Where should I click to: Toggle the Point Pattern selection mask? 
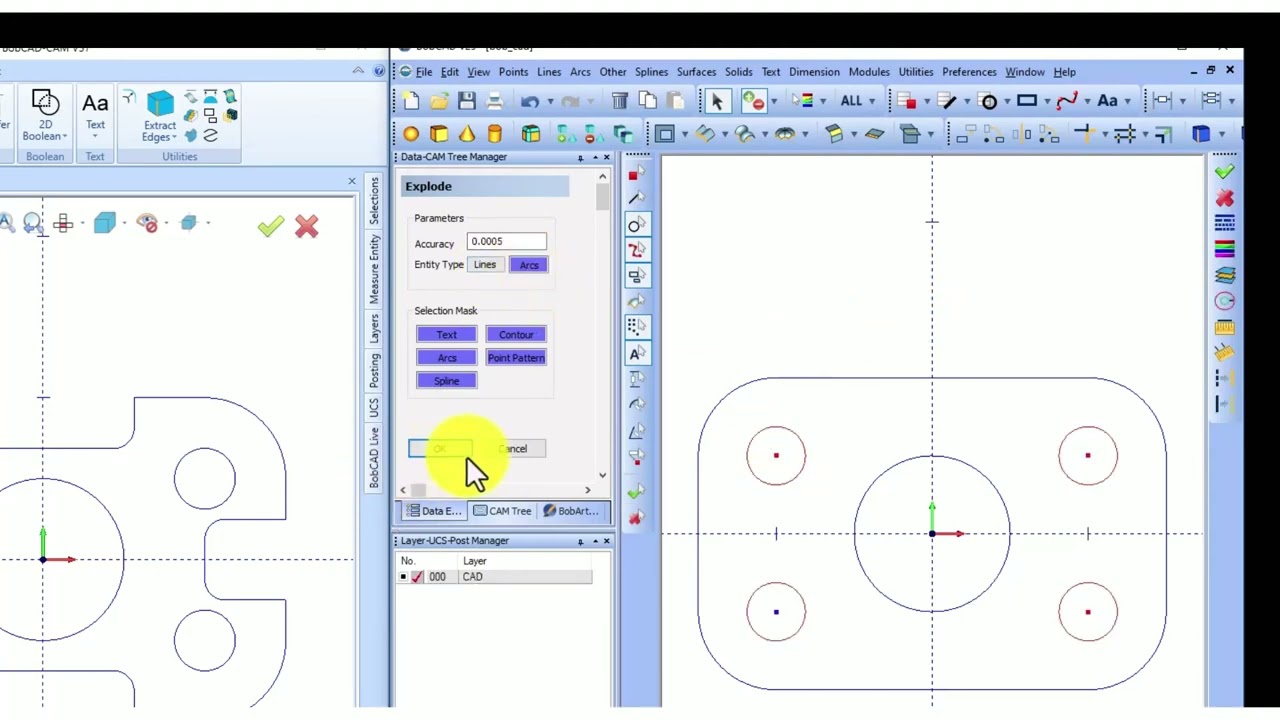coord(516,358)
